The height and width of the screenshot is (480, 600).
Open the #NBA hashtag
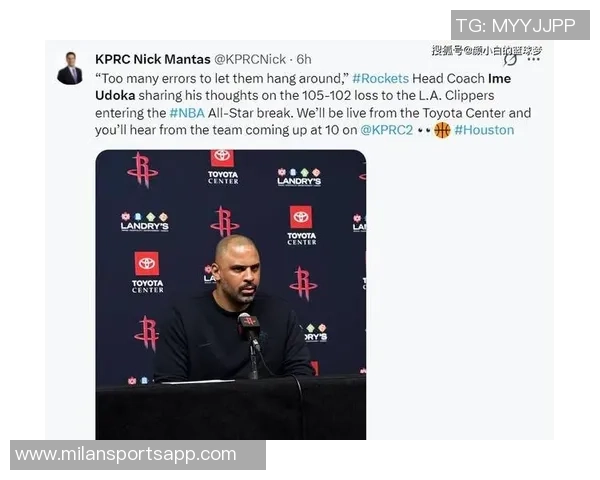[187, 113]
